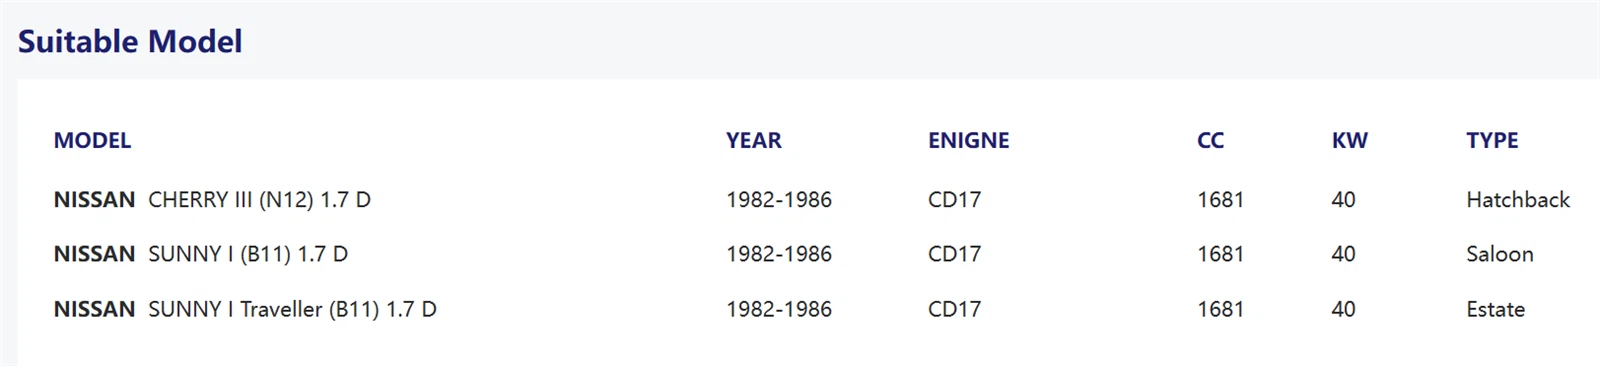
Task: Click the 40 KW value in the Saloon row
Action: (1343, 254)
